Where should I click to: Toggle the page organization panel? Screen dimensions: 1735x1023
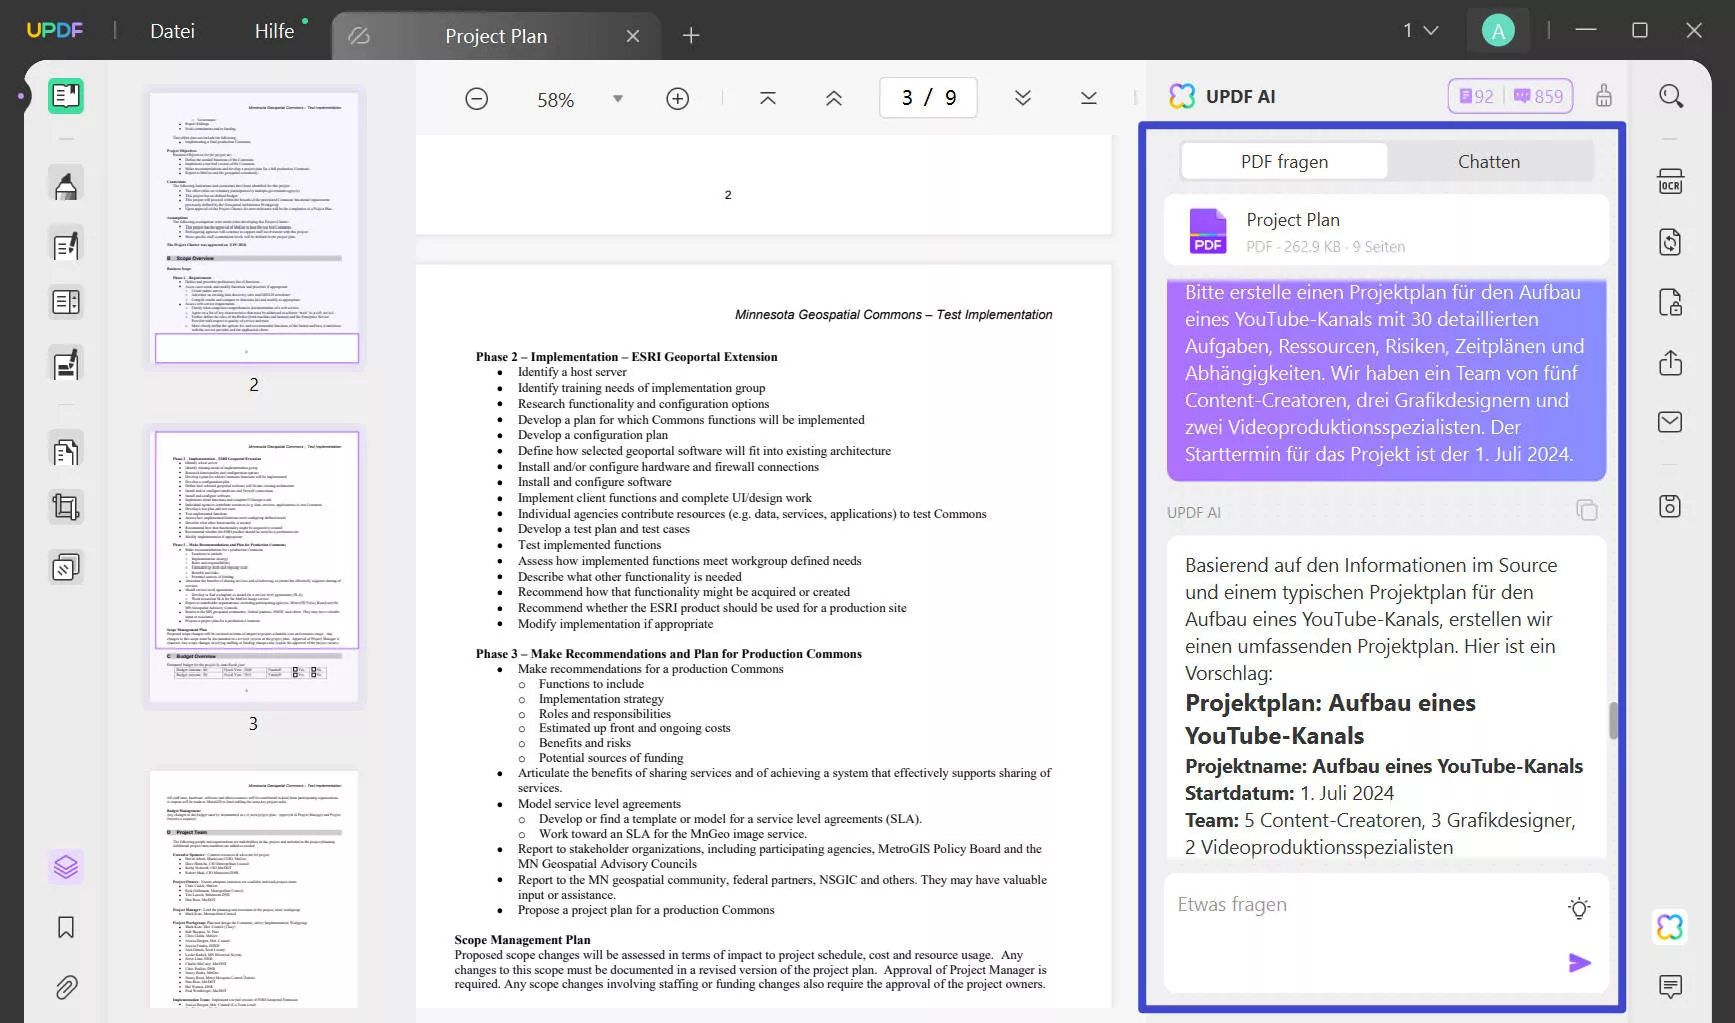tap(65, 867)
